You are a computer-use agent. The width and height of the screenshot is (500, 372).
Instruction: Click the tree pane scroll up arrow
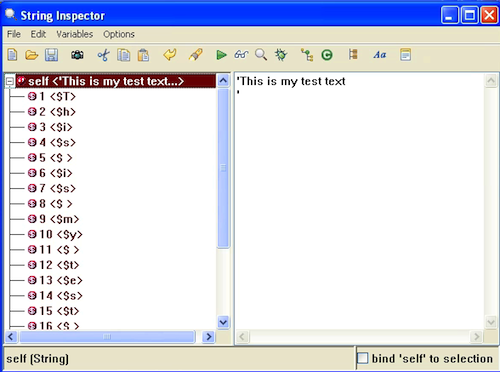pos(223,81)
